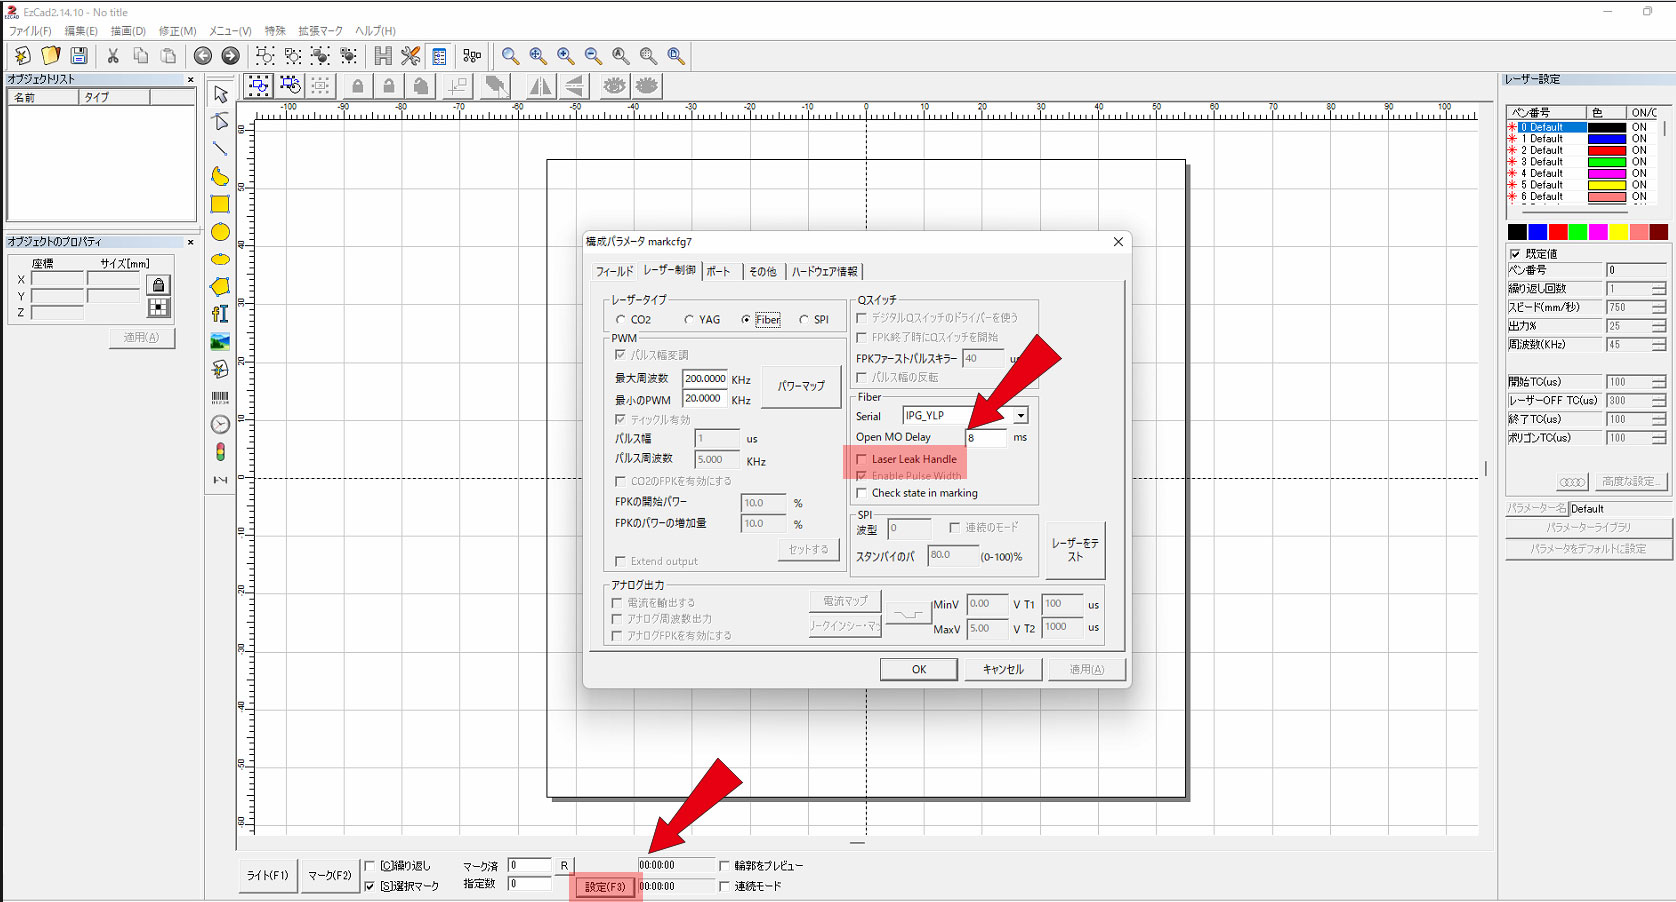This screenshot has width=1676, height=902.
Task: Select the timer clock tool icon
Action: pyautogui.click(x=220, y=425)
